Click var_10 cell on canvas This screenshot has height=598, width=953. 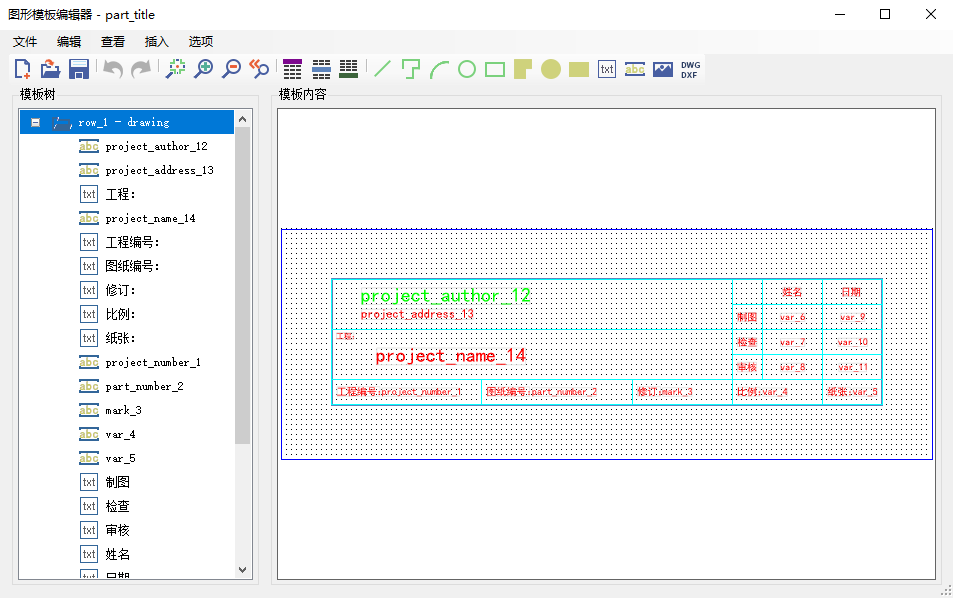tap(852, 342)
